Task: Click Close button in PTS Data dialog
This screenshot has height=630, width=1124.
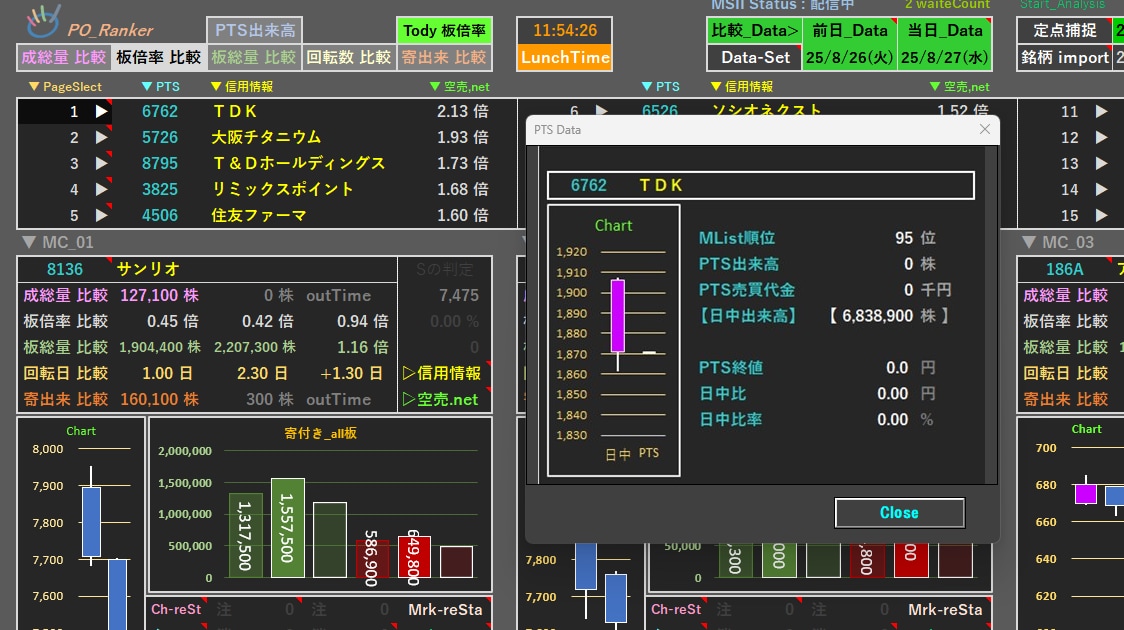Action: click(x=900, y=512)
